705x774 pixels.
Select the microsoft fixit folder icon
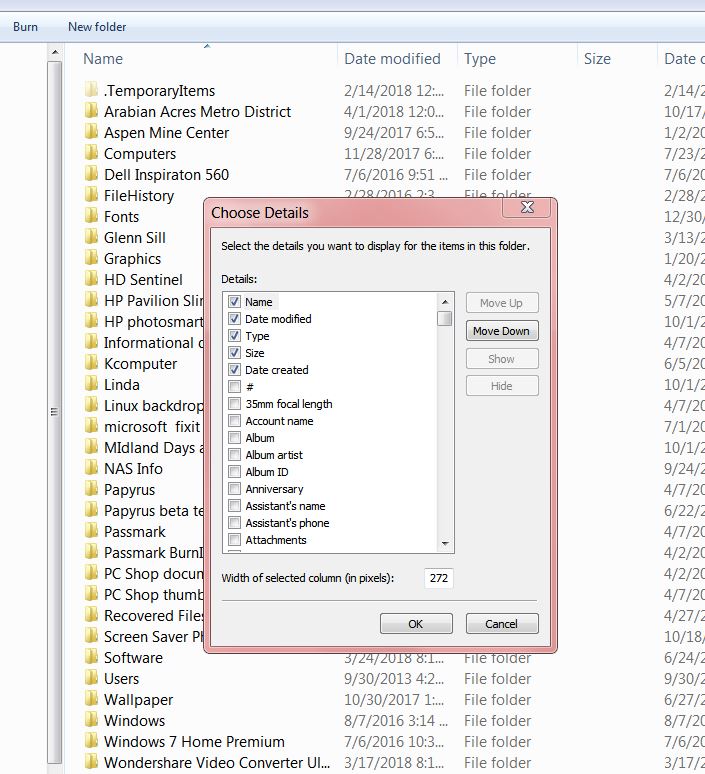pyautogui.click(x=91, y=426)
